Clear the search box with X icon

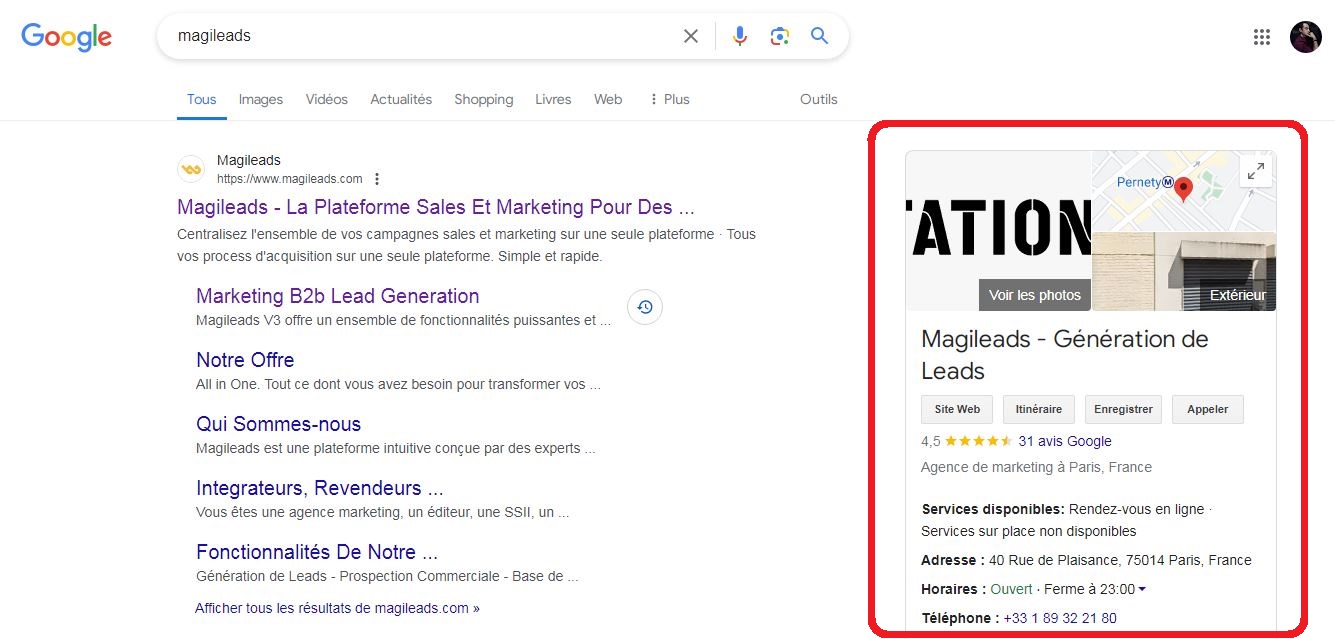691,36
